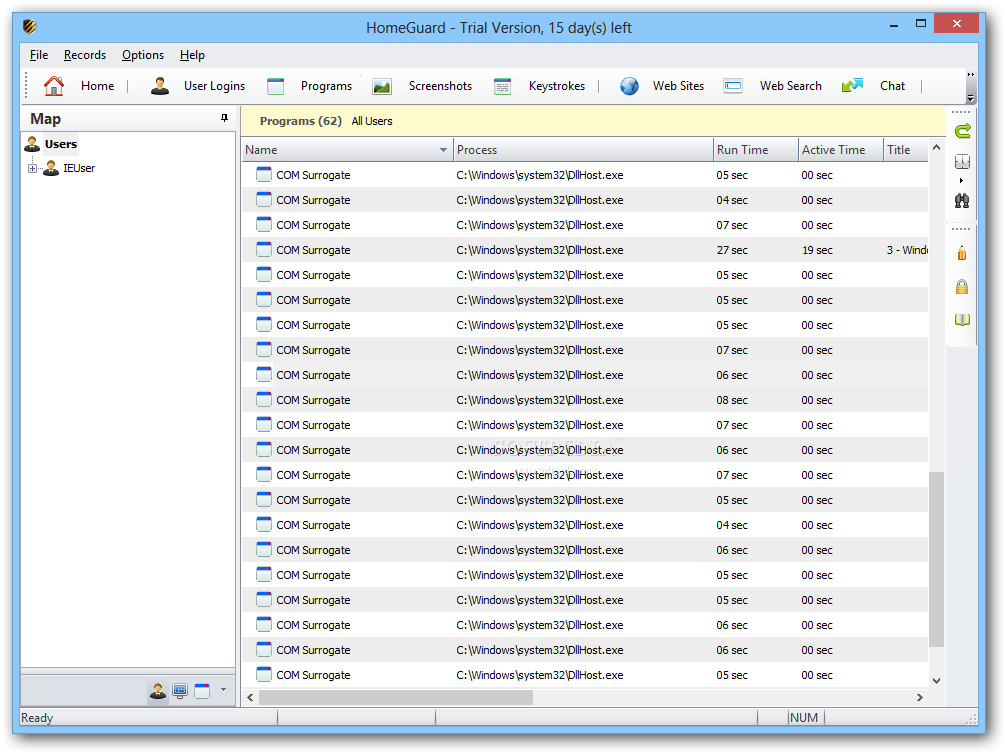Click the NUM status bar indicator

point(804,718)
